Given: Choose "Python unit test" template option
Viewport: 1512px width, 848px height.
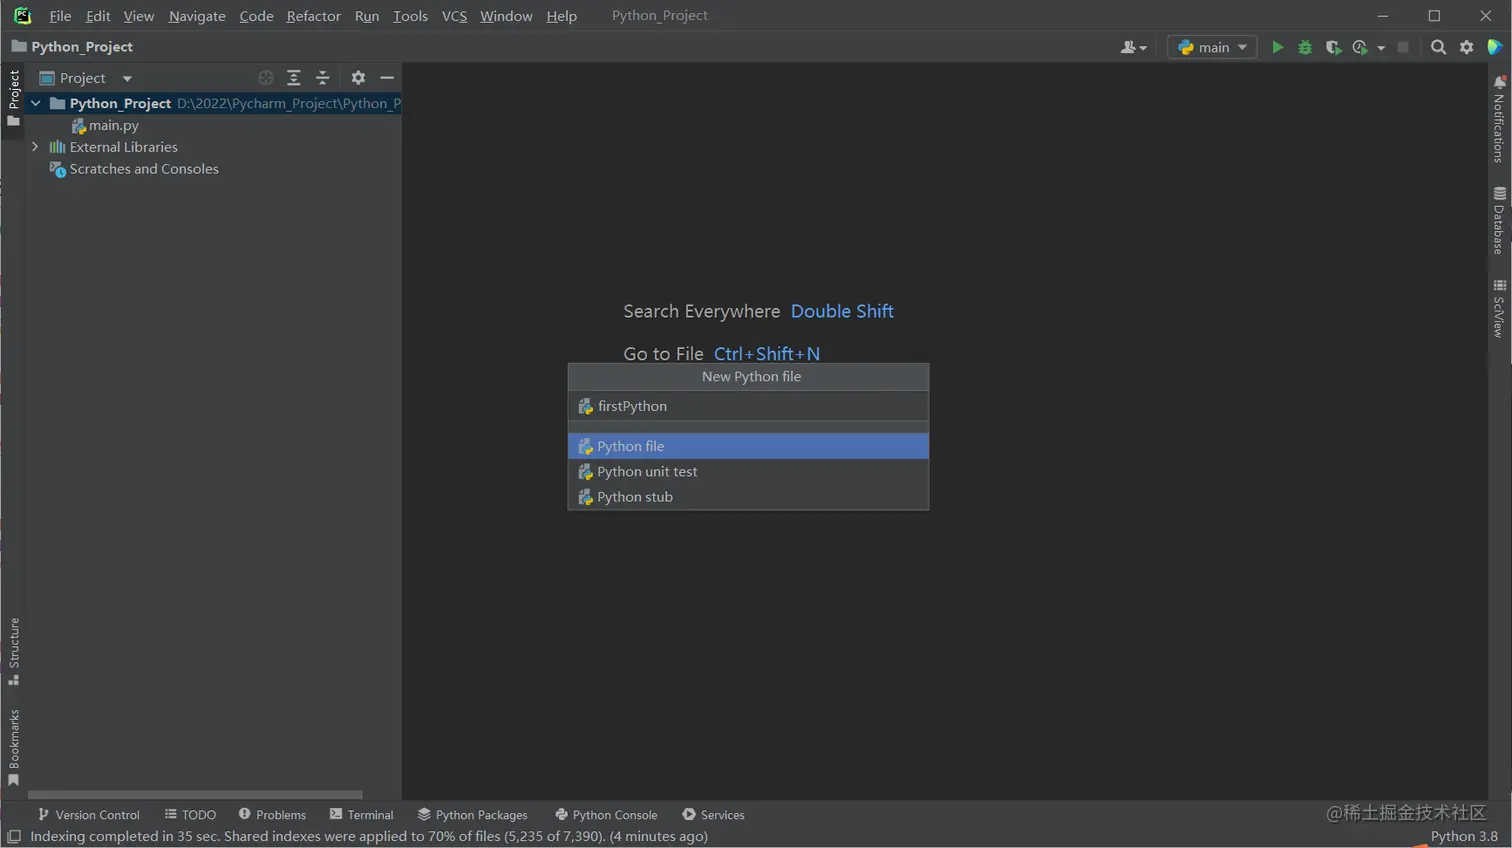Looking at the screenshot, I should [x=748, y=471].
